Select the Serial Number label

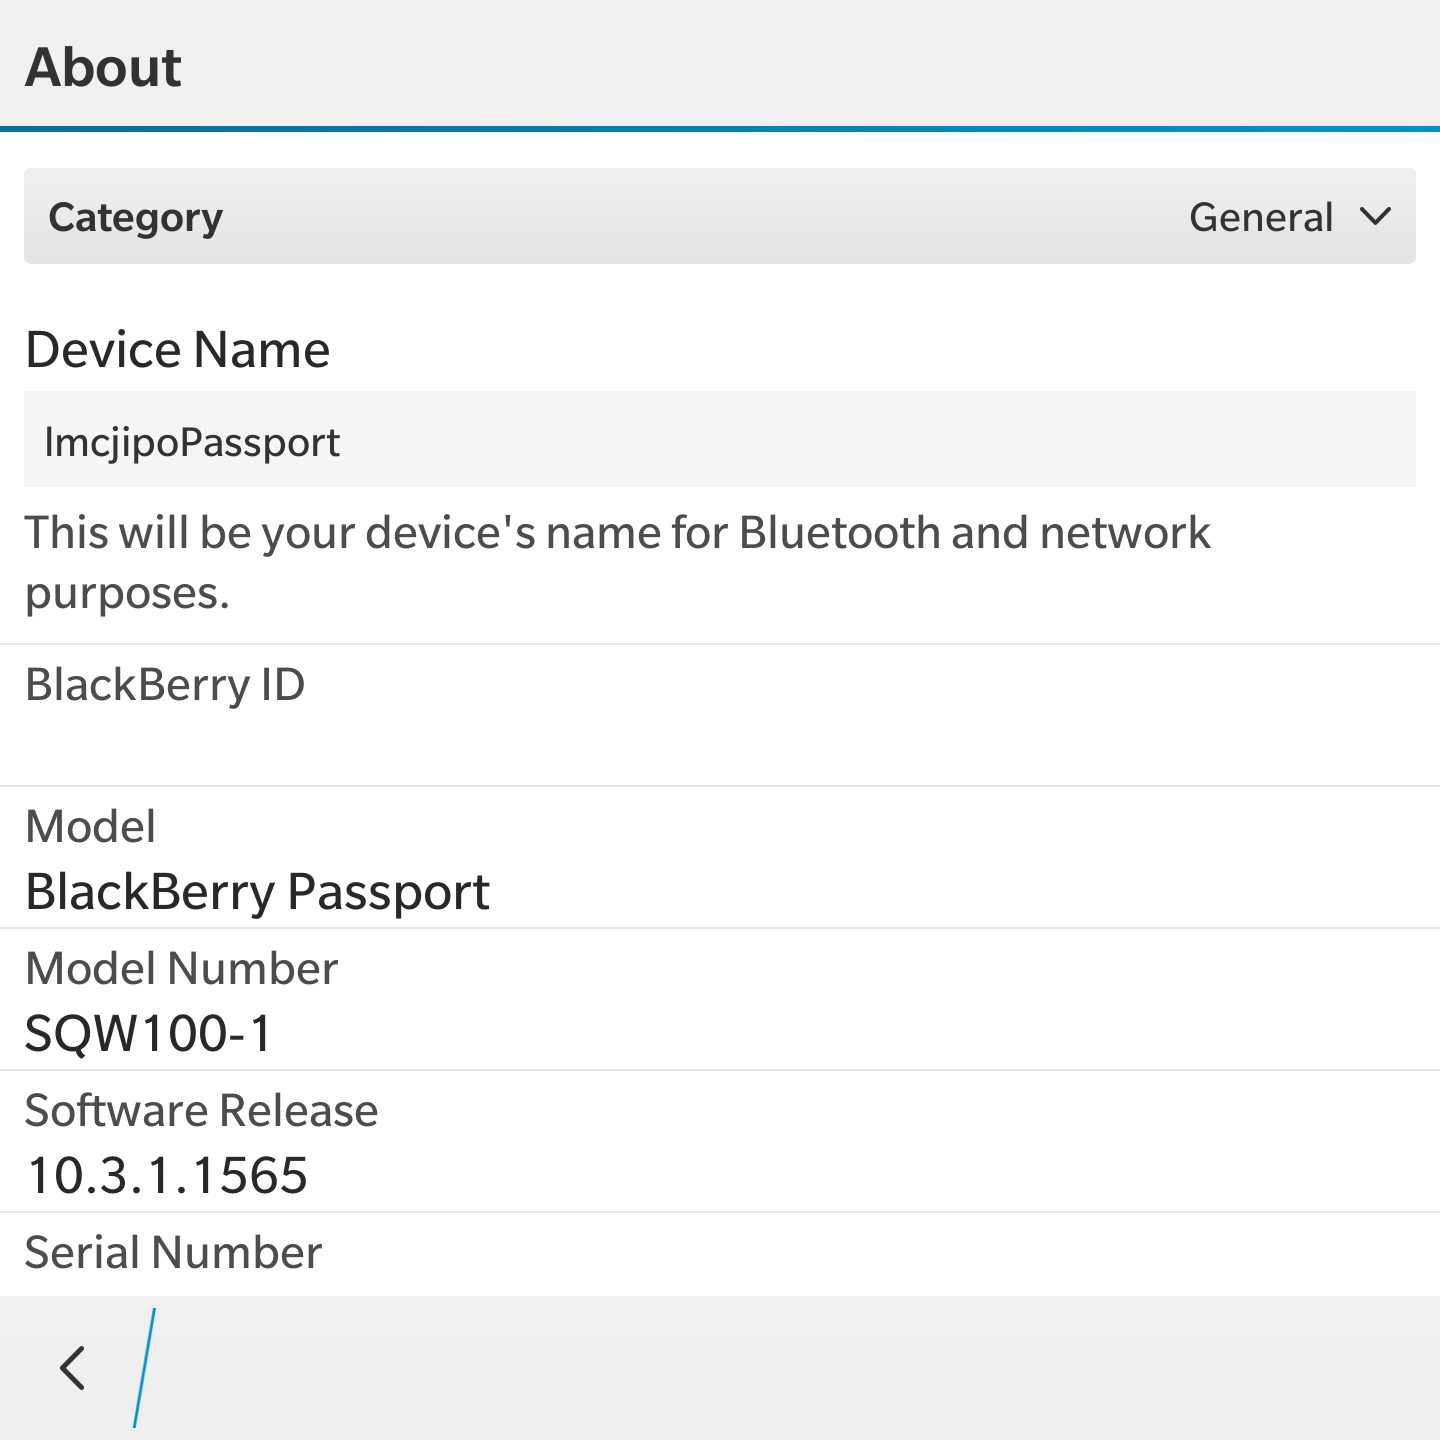click(x=173, y=1252)
